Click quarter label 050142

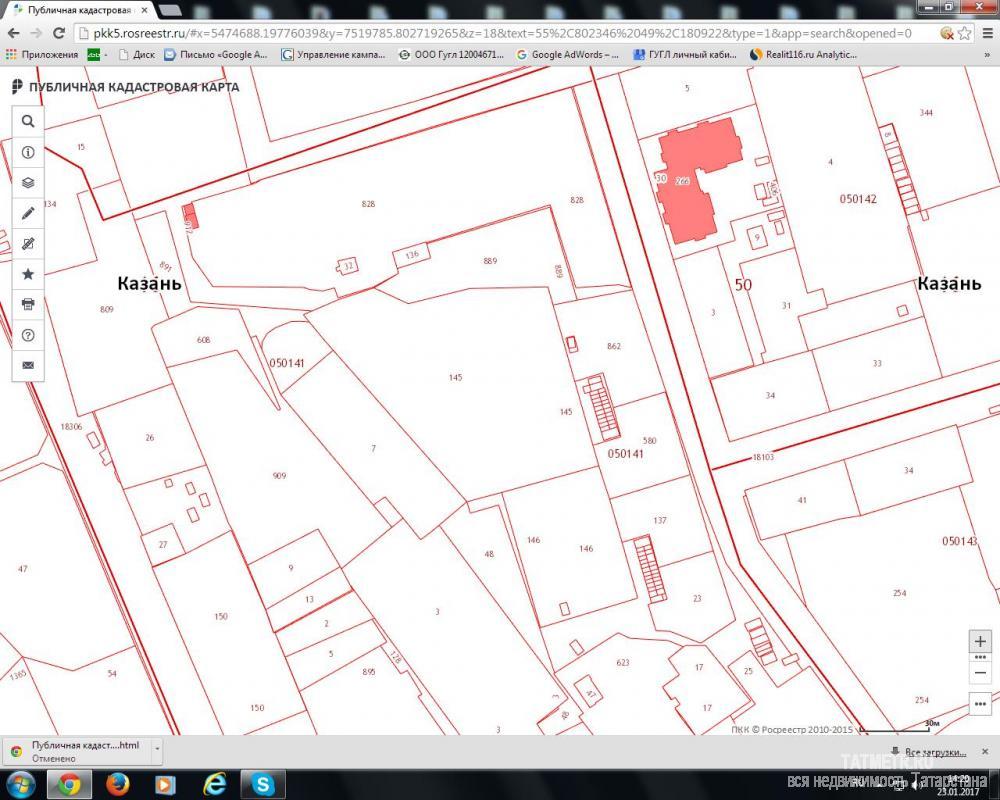tap(858, 199)
